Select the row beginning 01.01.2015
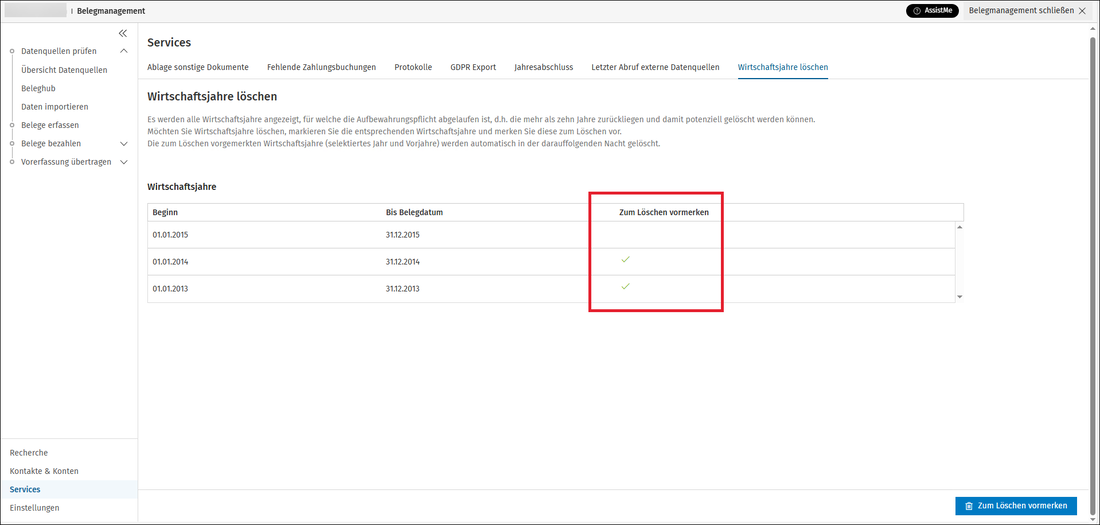1100x525 pixels. click(x=551, y=235)
